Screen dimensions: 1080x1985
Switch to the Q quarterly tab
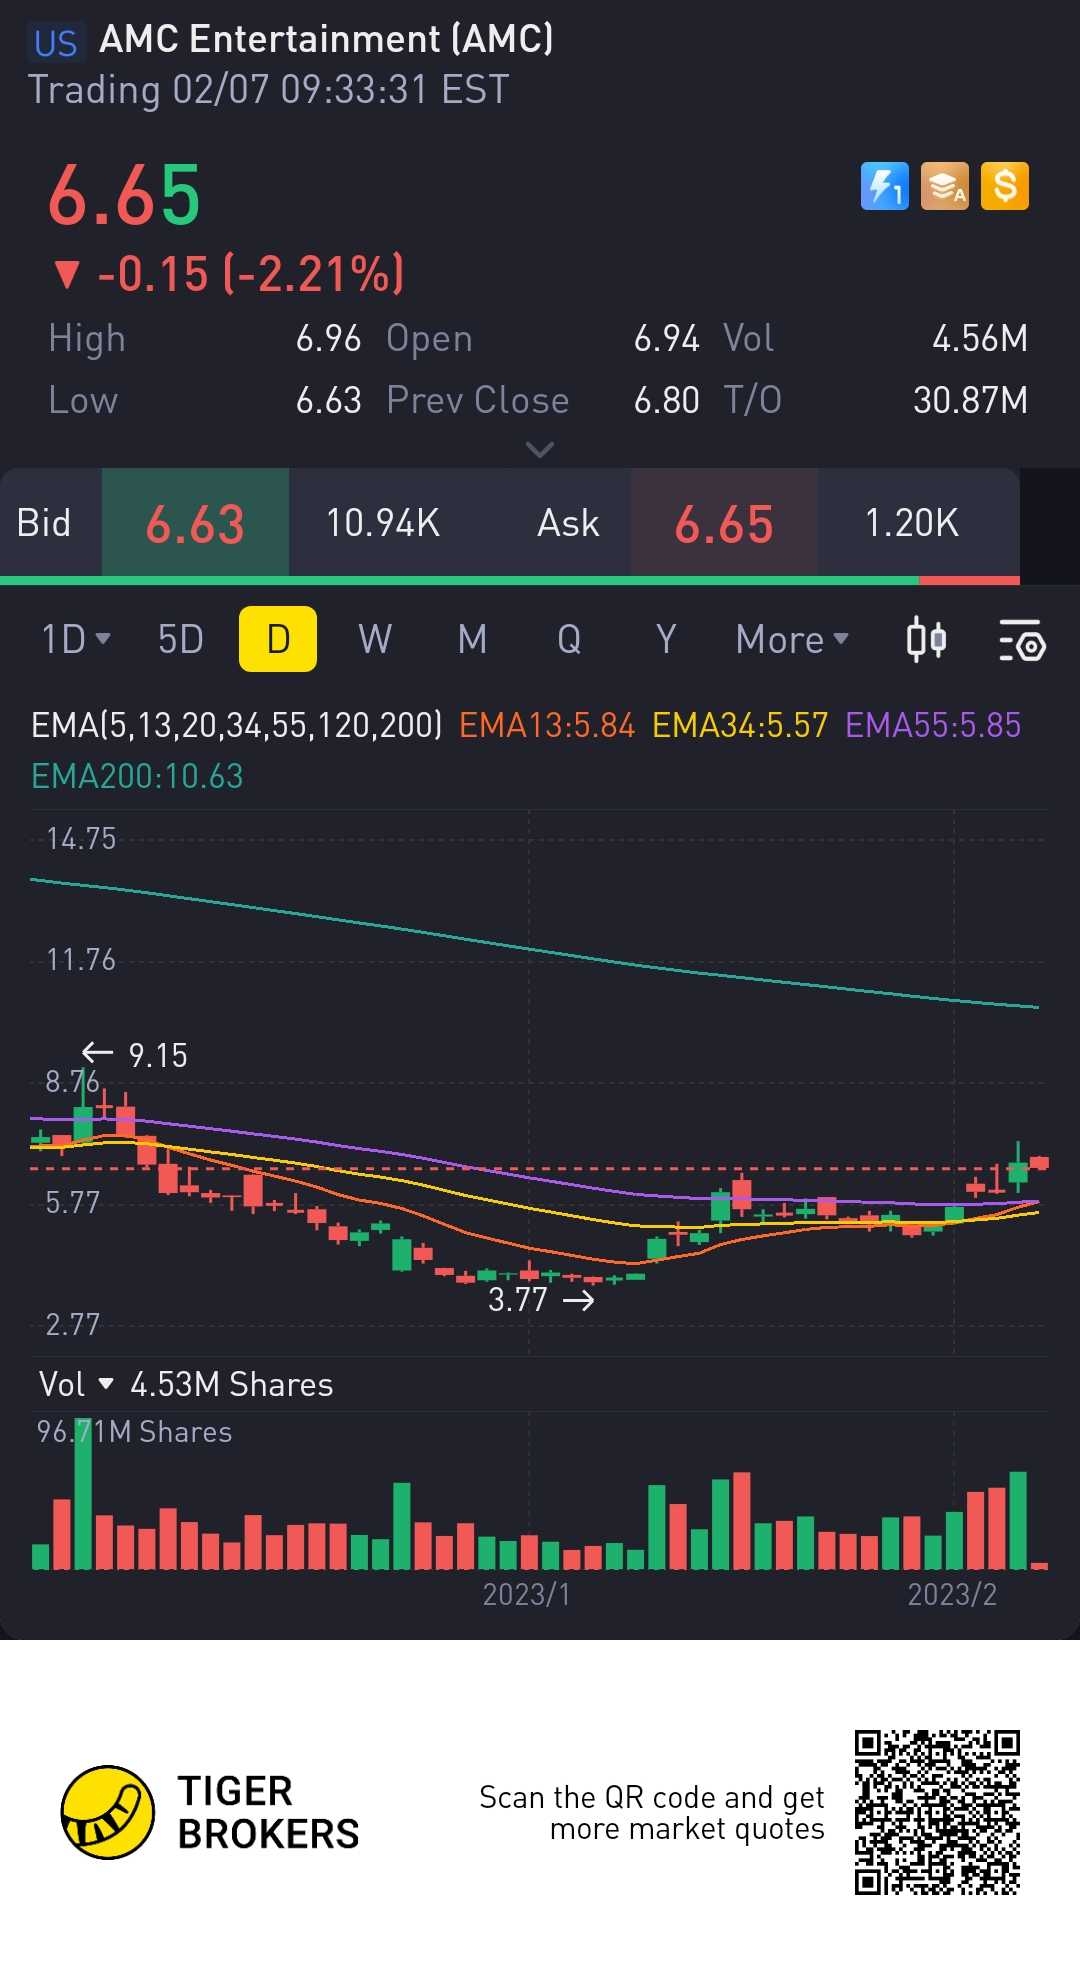[x=569, y=639]
